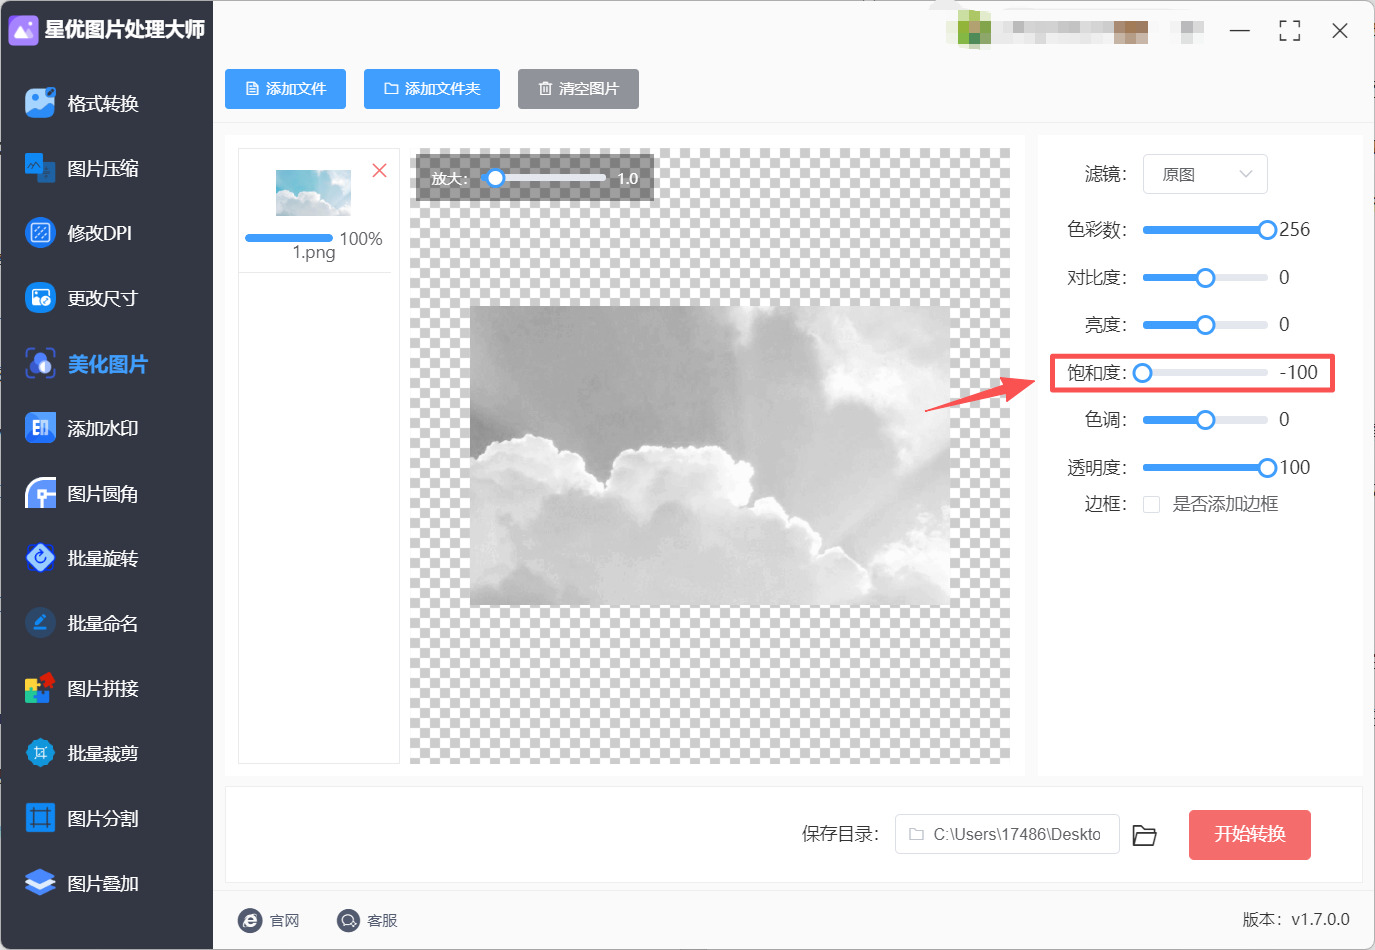Select 美化图片 menu label

coord(108,364)
